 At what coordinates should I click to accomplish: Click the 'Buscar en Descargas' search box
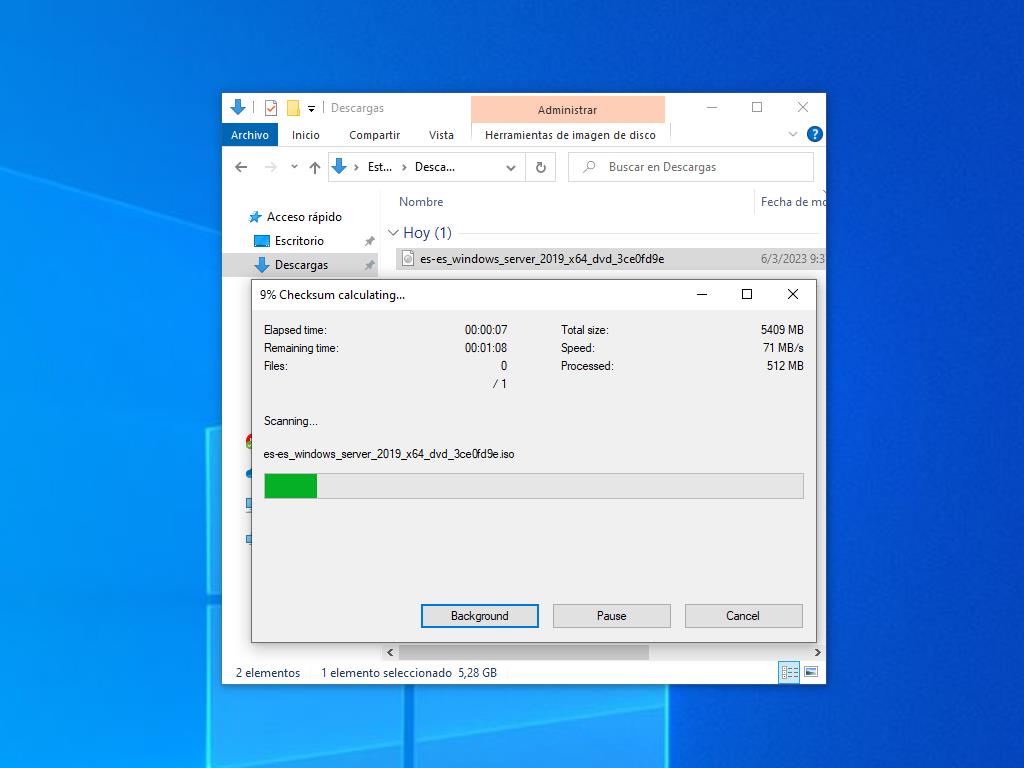pos(691,167)
